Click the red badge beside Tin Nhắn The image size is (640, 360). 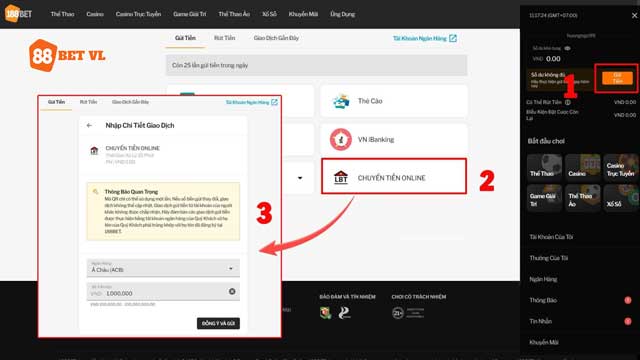628,321
